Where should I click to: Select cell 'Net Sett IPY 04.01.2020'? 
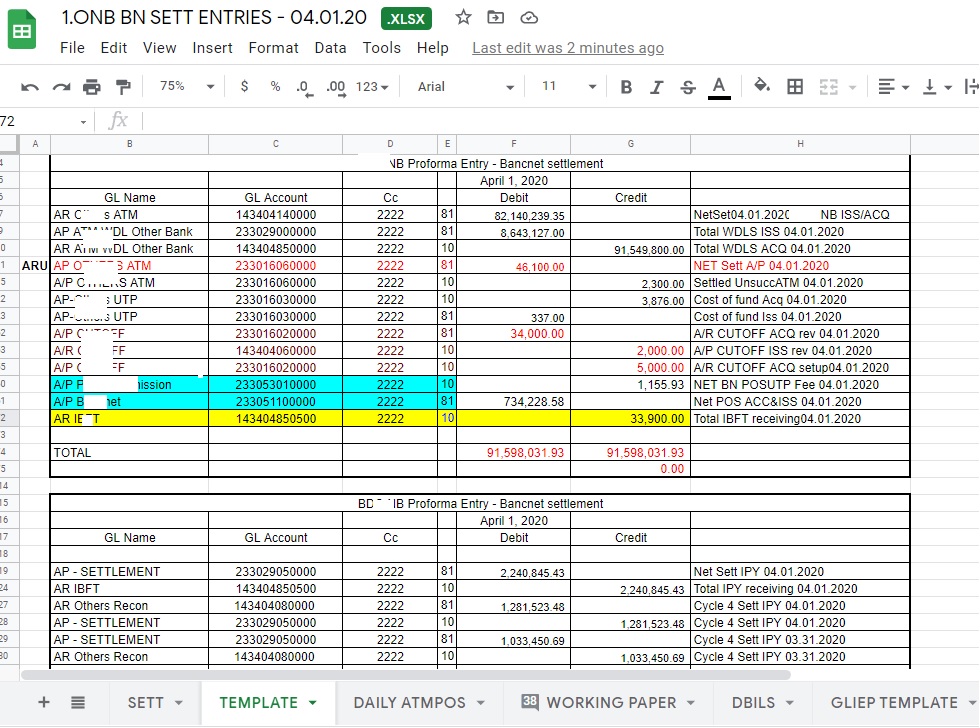(x=800, y=572)
